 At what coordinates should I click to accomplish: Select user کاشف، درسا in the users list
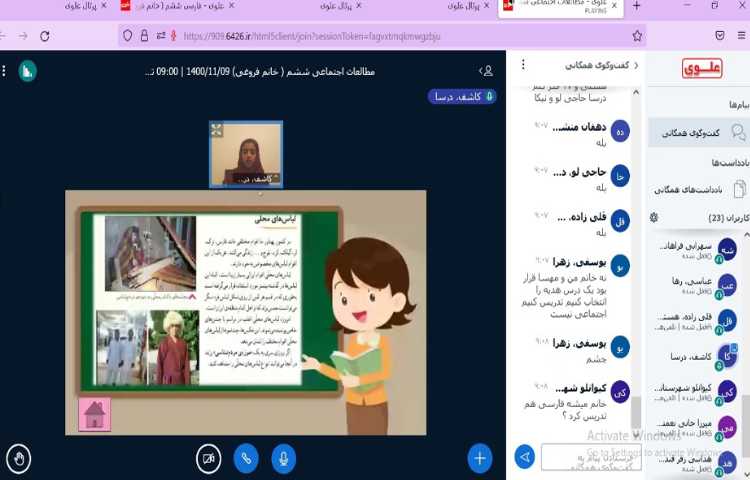pos(698,357)
